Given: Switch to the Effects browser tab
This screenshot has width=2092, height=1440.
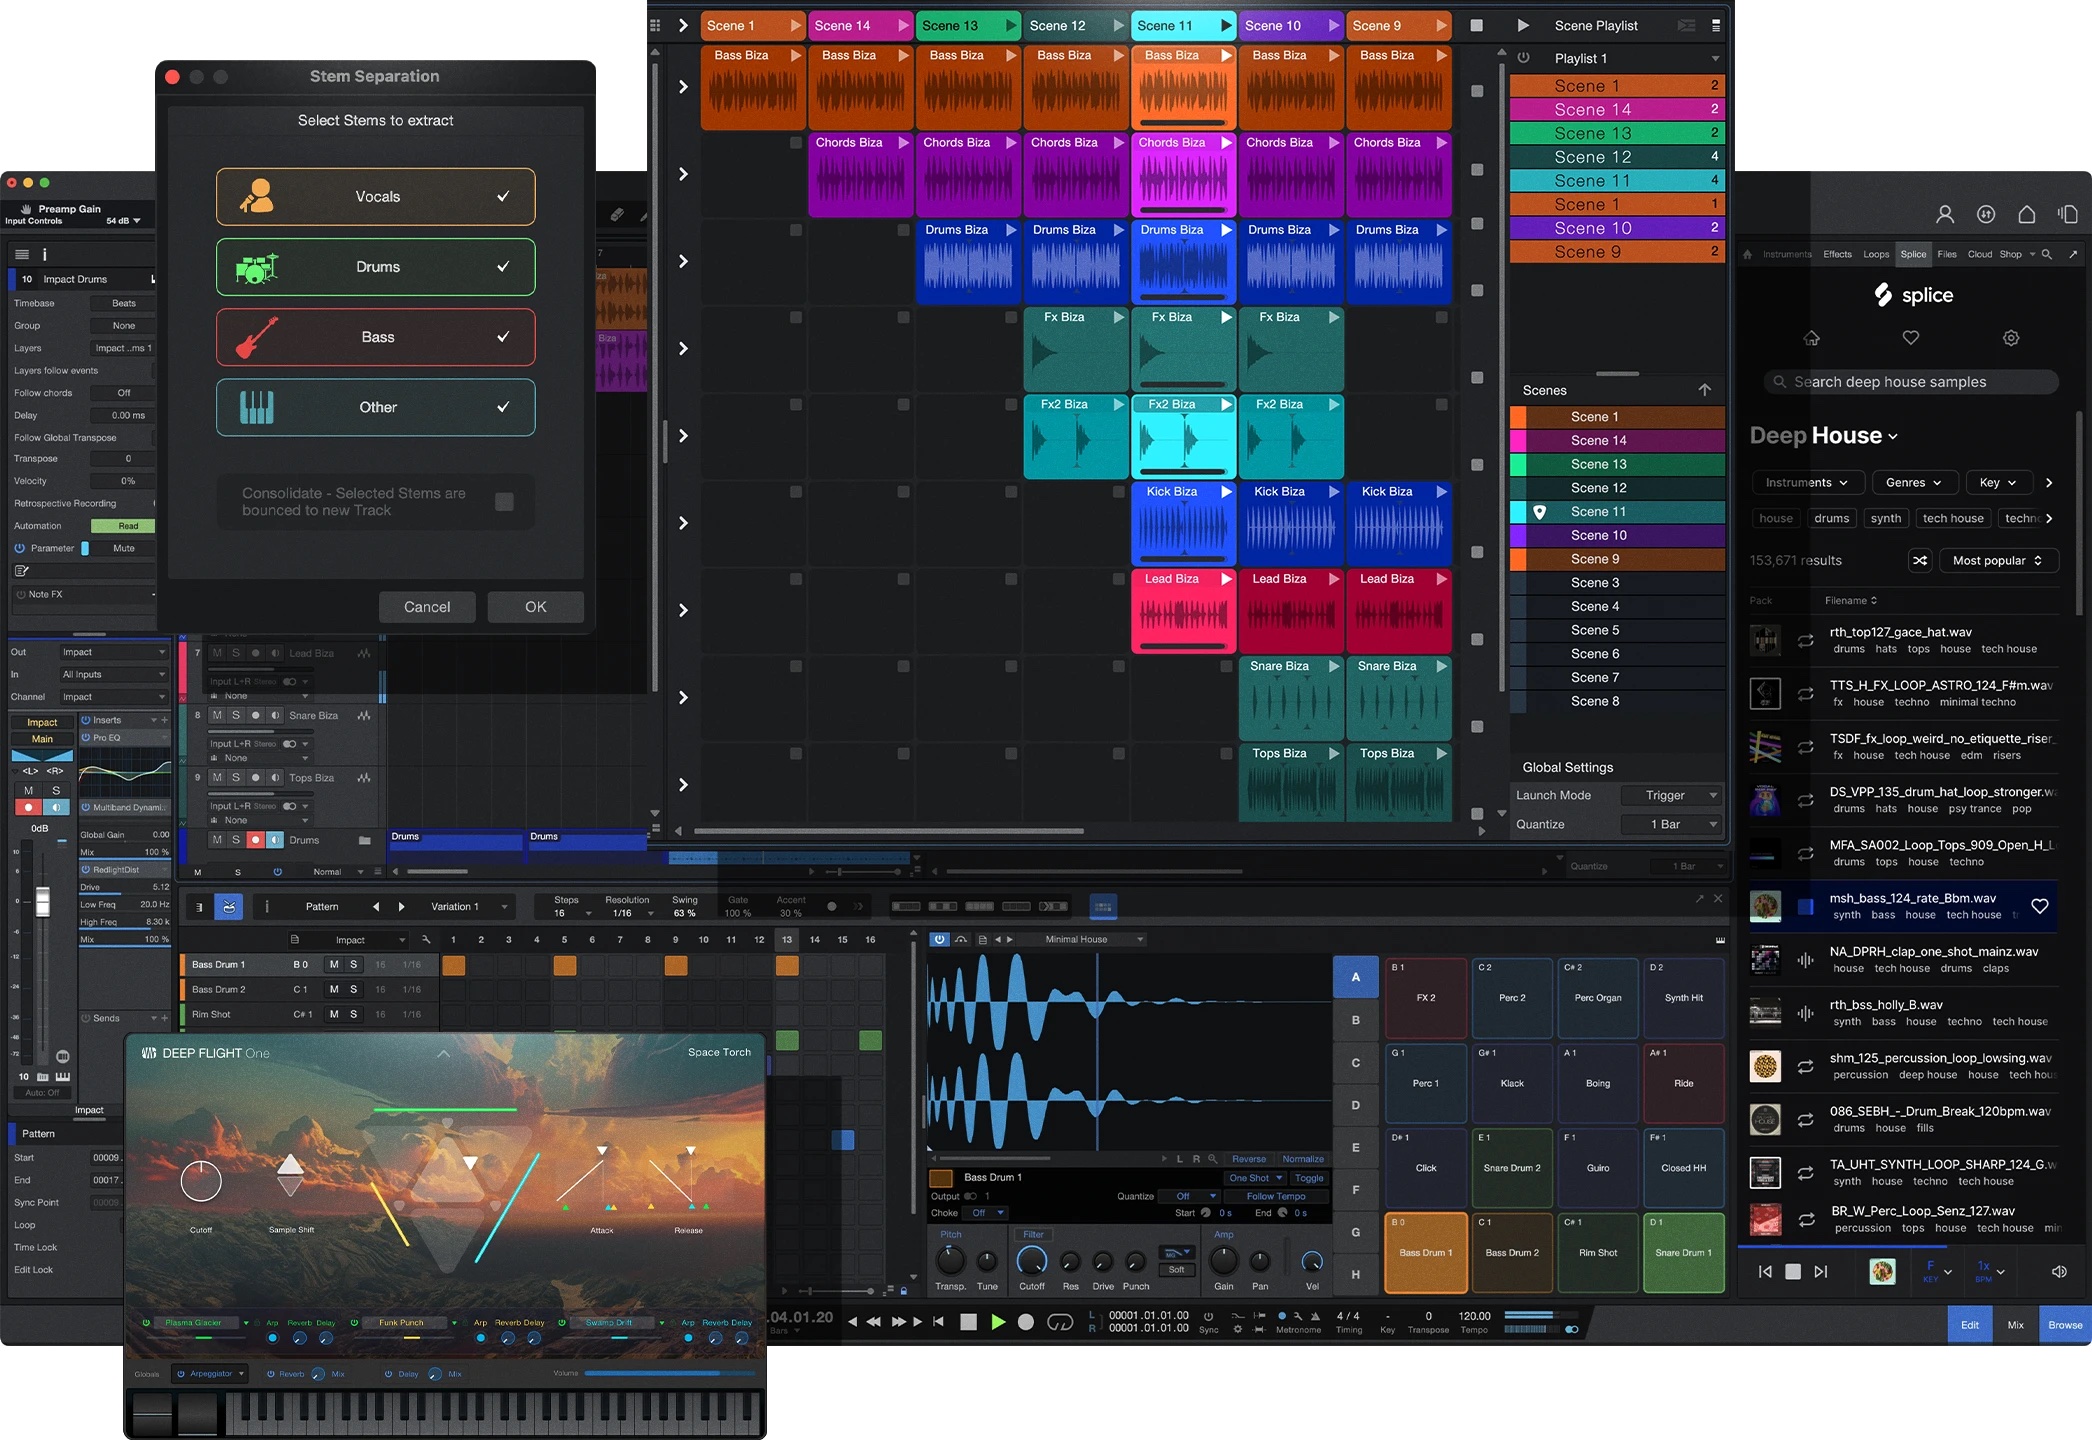Looking at the screenshot, I should [x=1836, y=254].
